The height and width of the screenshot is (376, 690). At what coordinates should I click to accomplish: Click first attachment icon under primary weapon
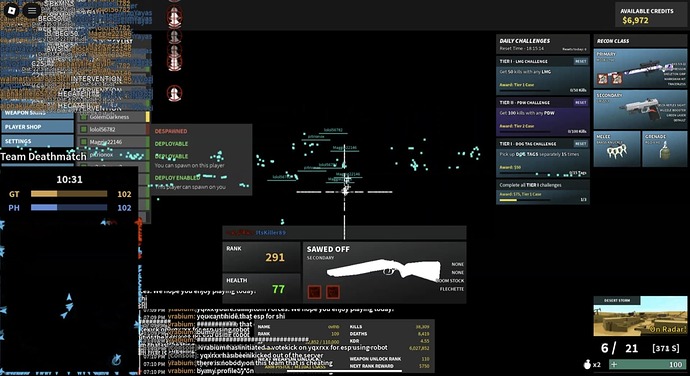pos(603,79)
